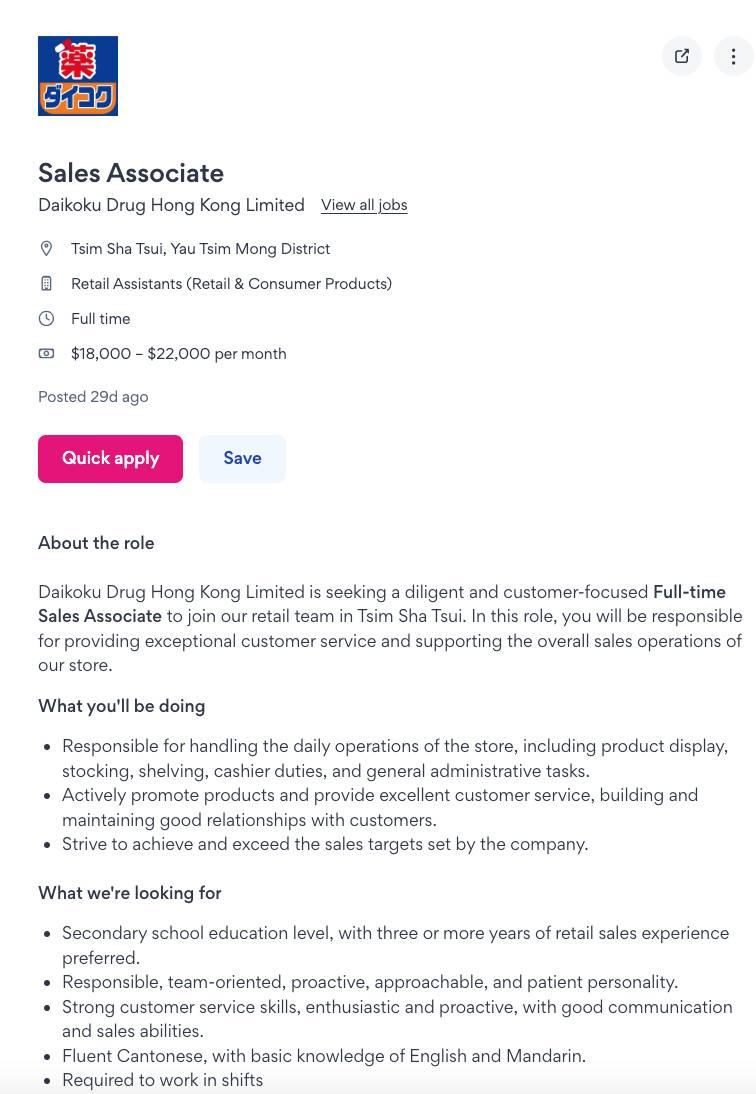Screen dimensions: 756x1094
Task: Click the clock work-type icon
Action: (46, 319)
